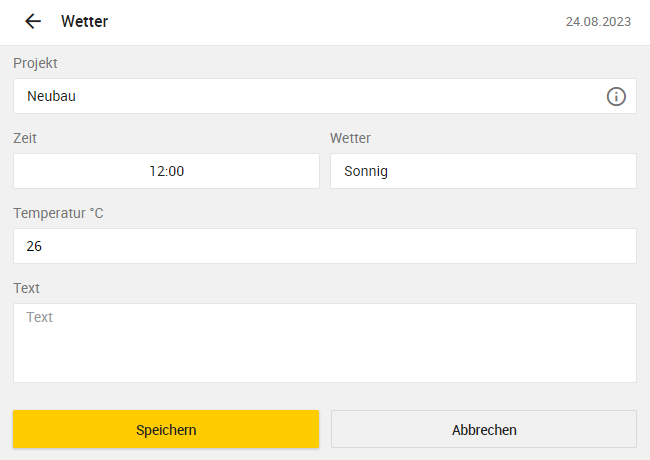This screenshot has width=650, height=460.
Task: Click the 26 temperature input field
Action: pyautogui.click(x=325, y=246)
